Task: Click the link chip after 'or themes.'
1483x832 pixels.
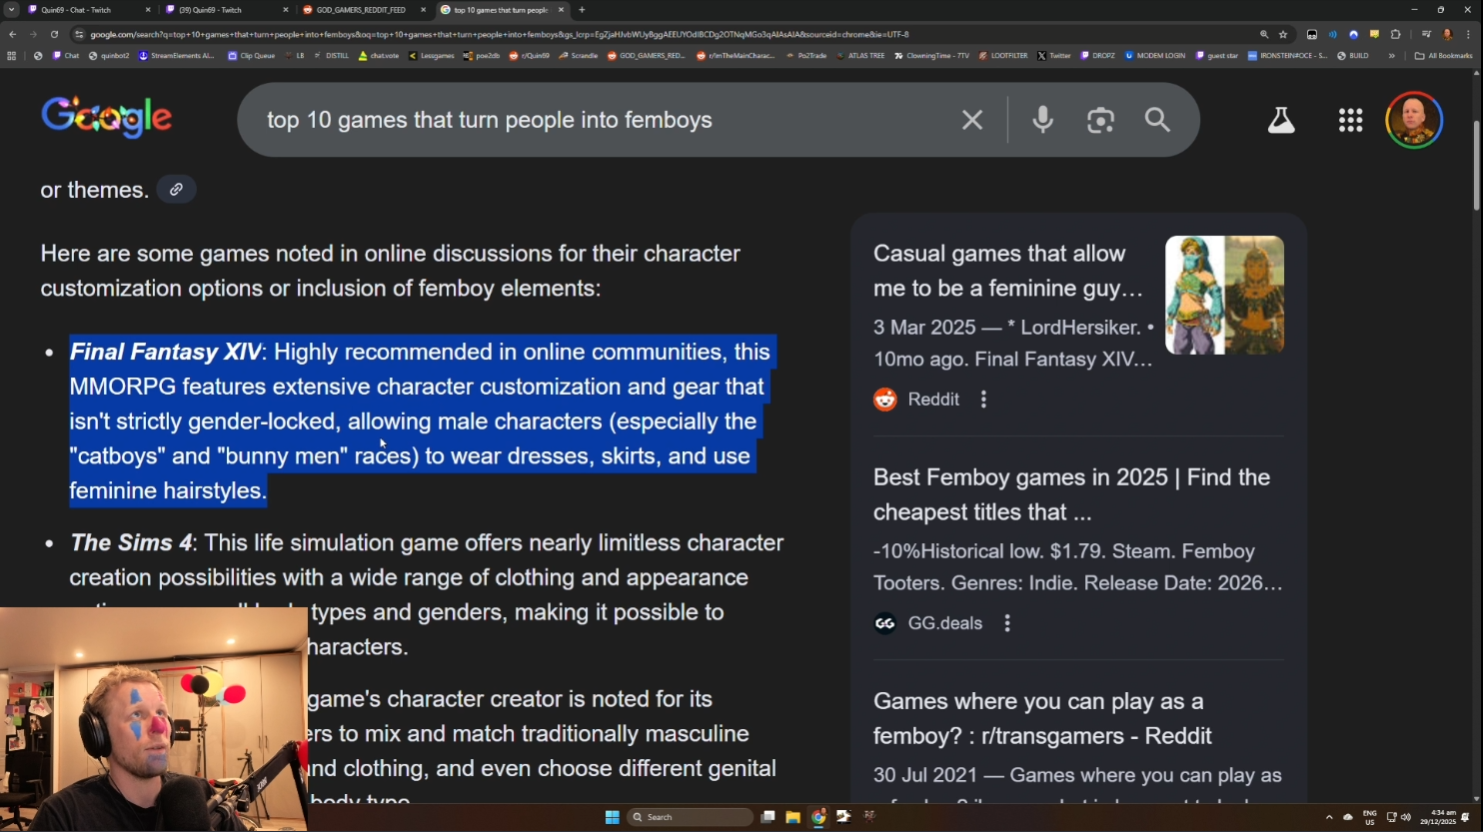Action: [x=176, y=189]
